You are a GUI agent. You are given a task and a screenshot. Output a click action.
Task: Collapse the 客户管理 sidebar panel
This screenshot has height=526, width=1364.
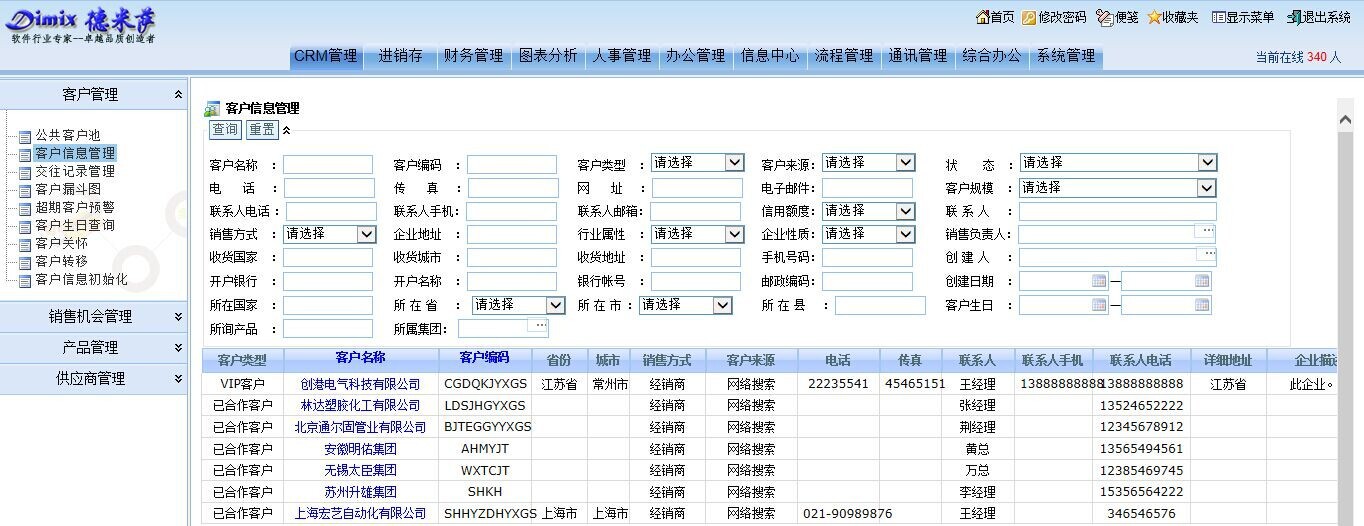[x=178, y=94]
